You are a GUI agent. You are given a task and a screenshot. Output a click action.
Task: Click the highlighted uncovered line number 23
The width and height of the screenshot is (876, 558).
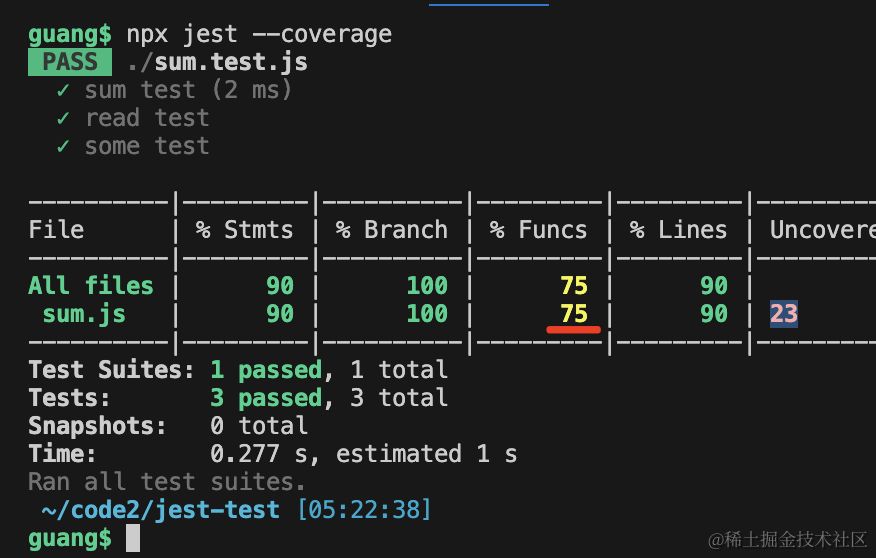(783, 314)
